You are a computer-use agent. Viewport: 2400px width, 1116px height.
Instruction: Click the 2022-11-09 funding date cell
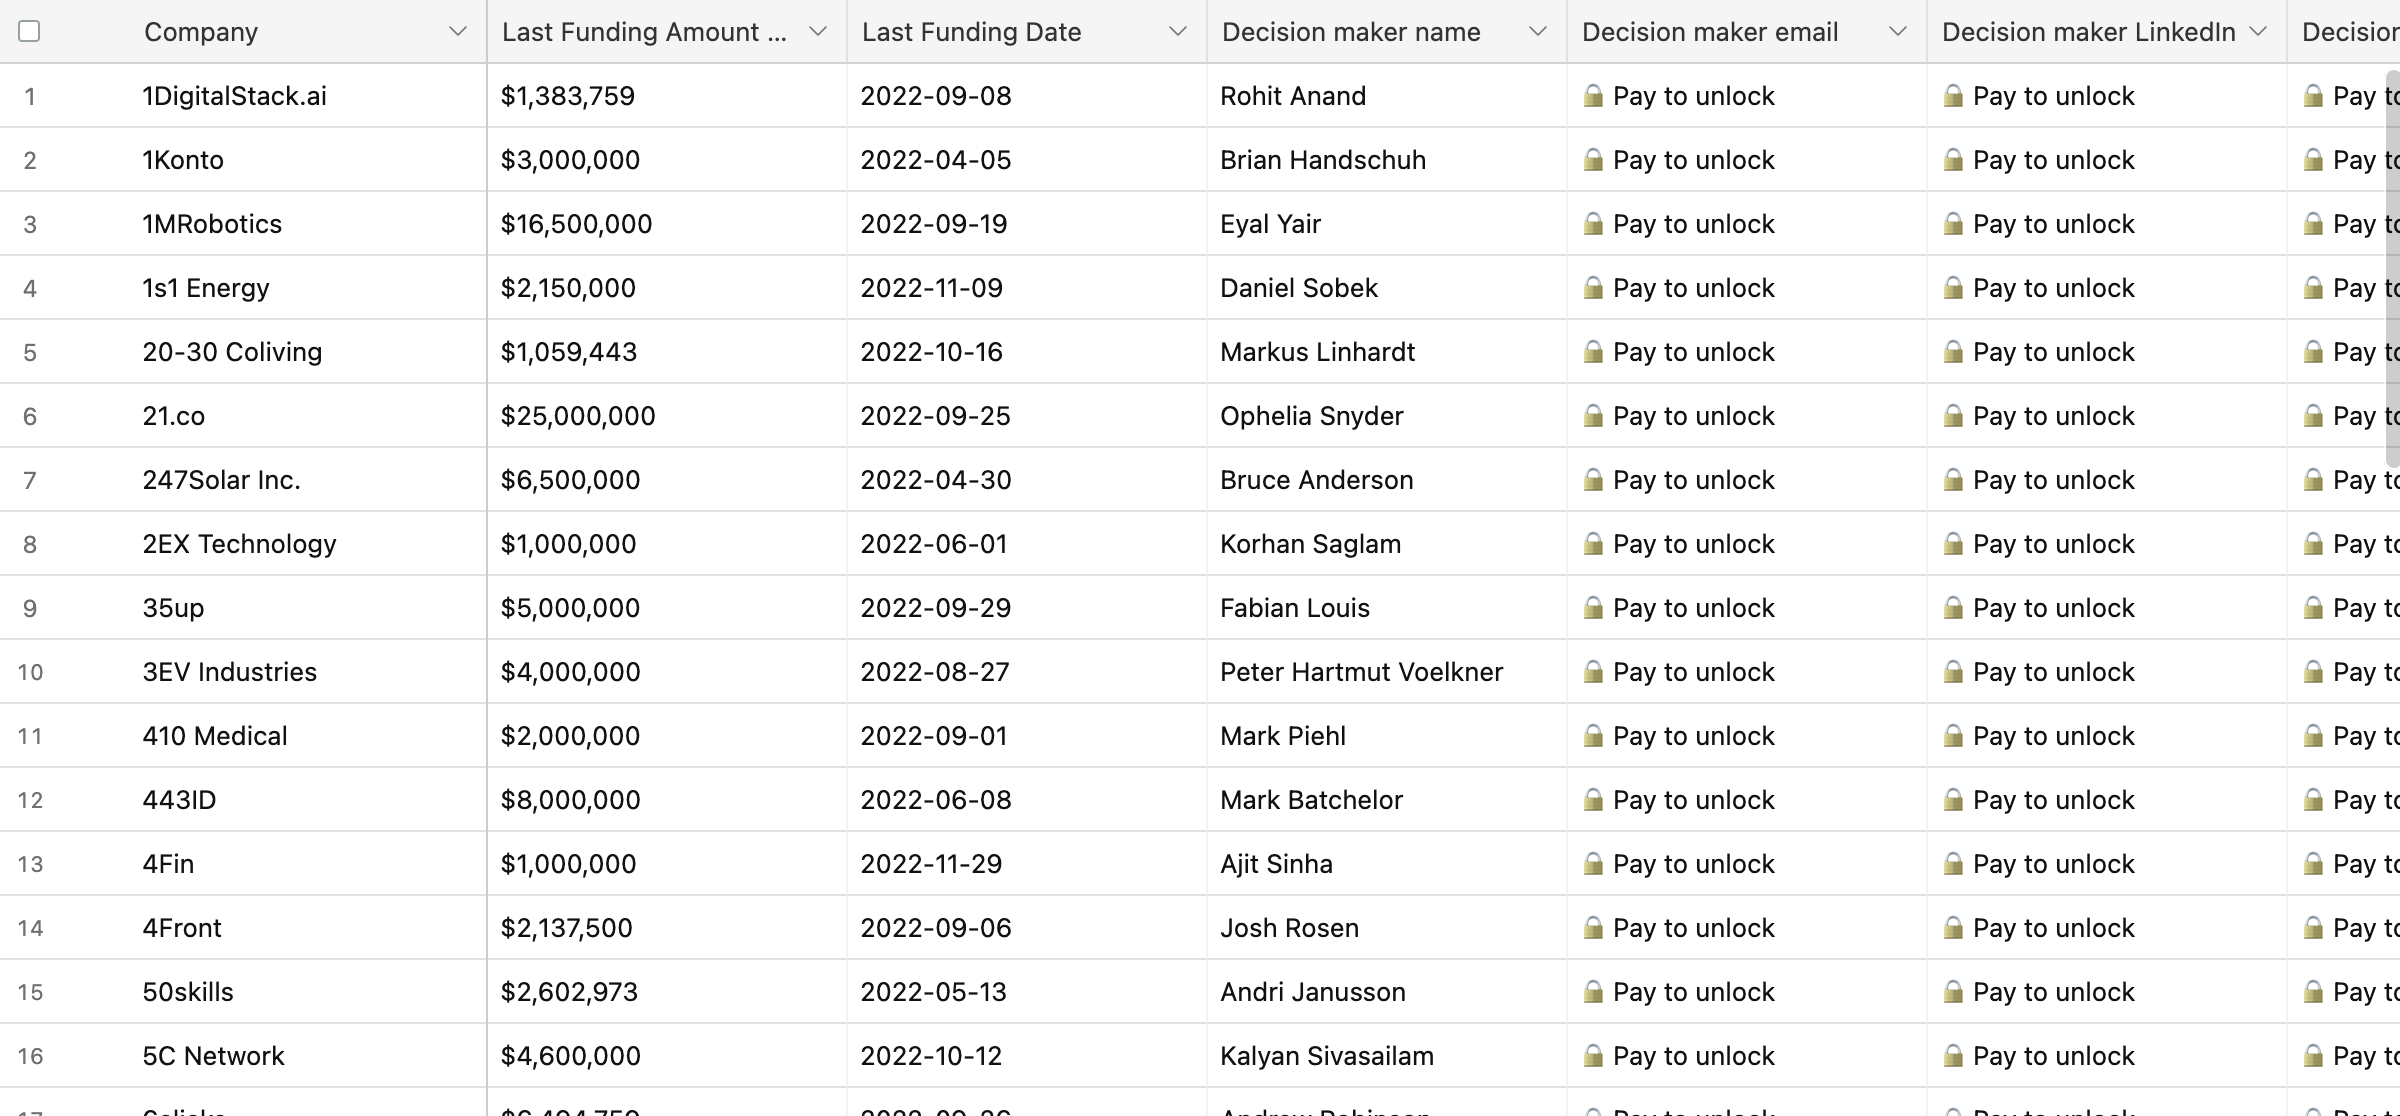(x=1027, y=288)
